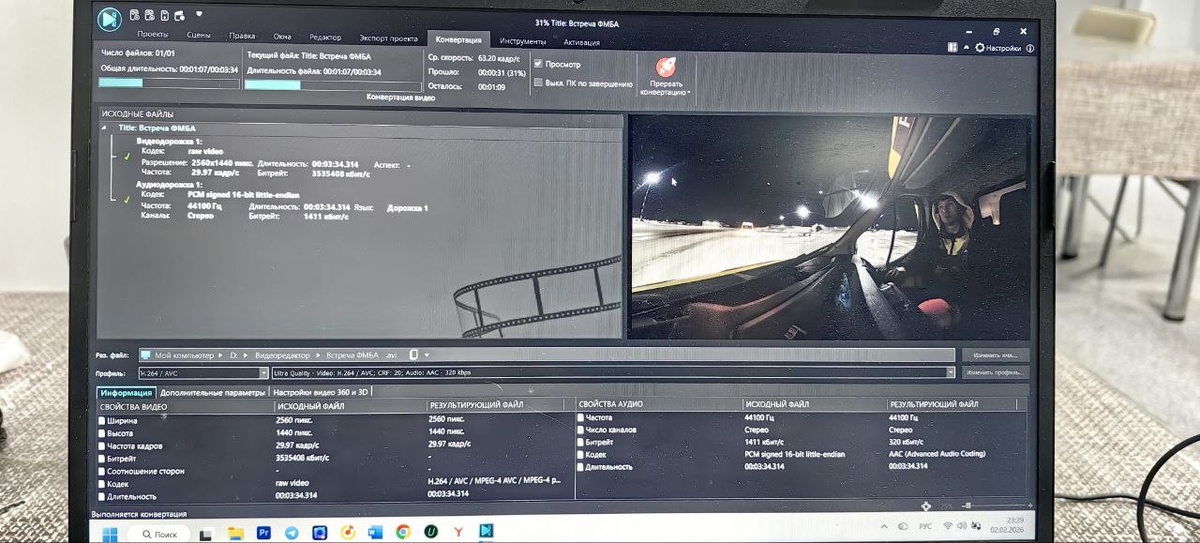
Task: Click the Ширина video property row
Action: click(335, 420)
